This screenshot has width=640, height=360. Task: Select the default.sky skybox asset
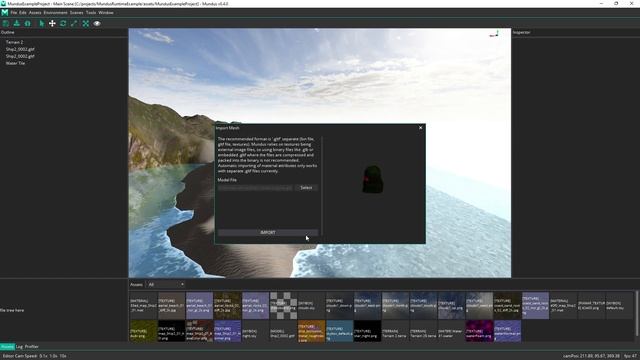point(619,305)
